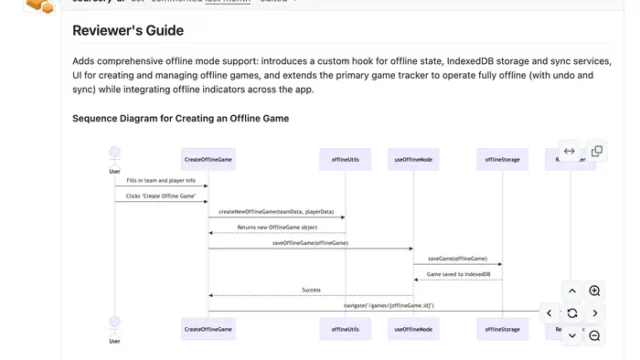Pan the diagram right
640x360 pixels.
(595, 313)
